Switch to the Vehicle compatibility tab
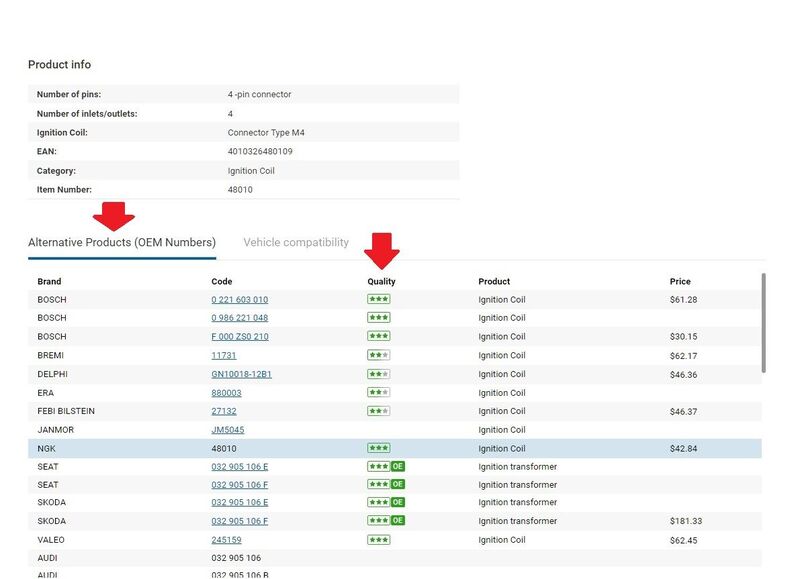The width and height of the screenshot is (800, 579). (296, 242)
